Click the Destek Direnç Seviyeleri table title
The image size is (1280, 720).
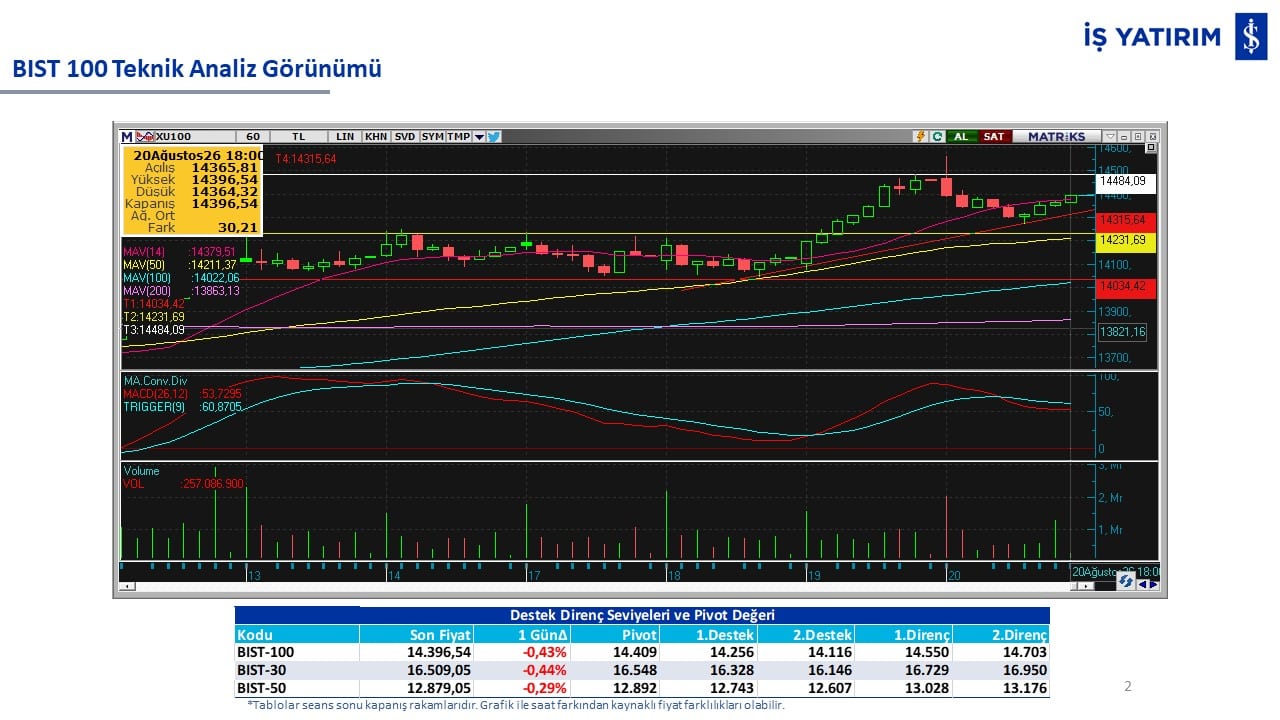[642, 615]
